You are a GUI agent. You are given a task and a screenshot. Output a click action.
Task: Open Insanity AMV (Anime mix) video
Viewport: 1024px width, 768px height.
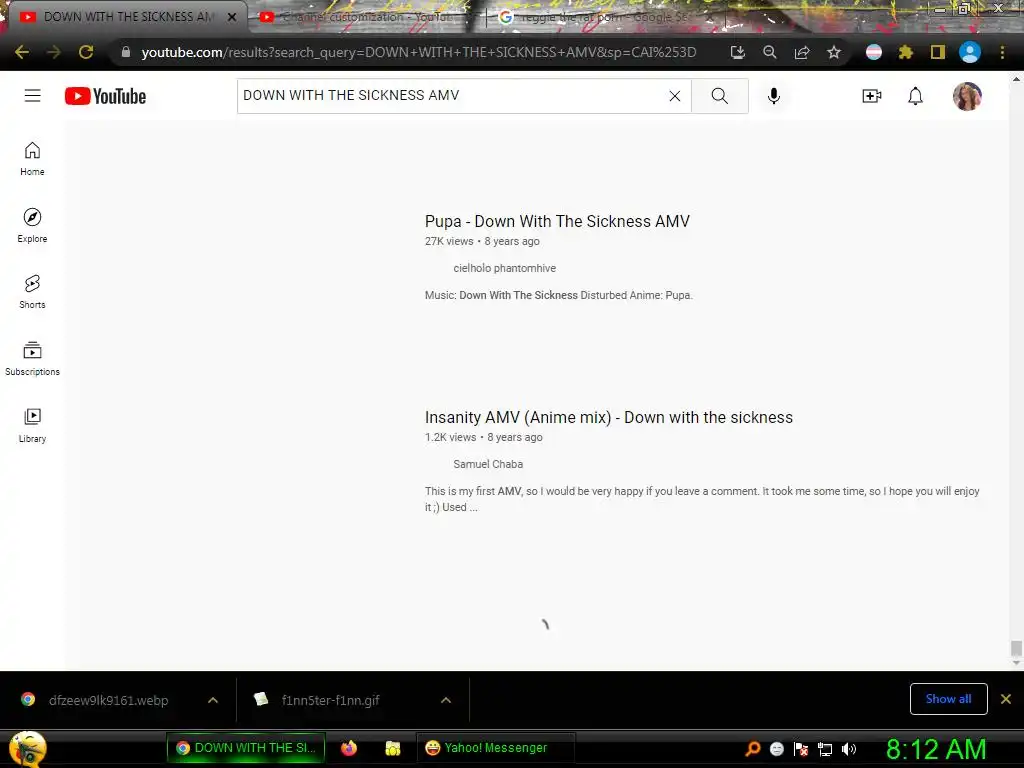click(x=609, y=417)
